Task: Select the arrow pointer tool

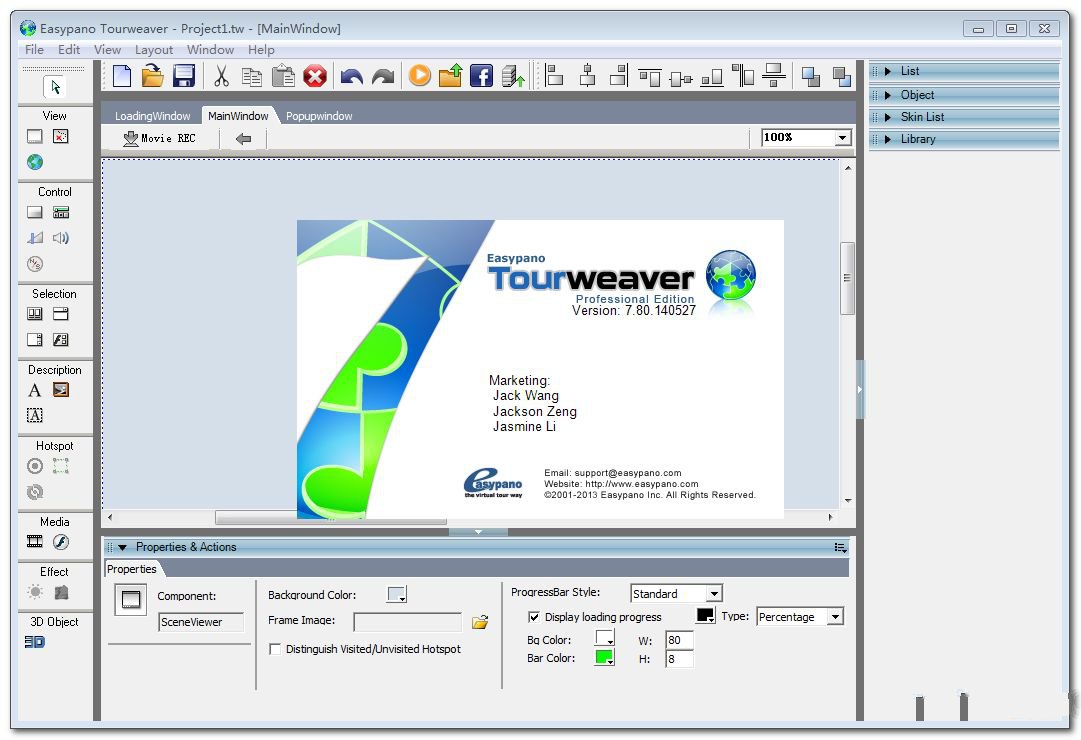Action: coord(55,87)
